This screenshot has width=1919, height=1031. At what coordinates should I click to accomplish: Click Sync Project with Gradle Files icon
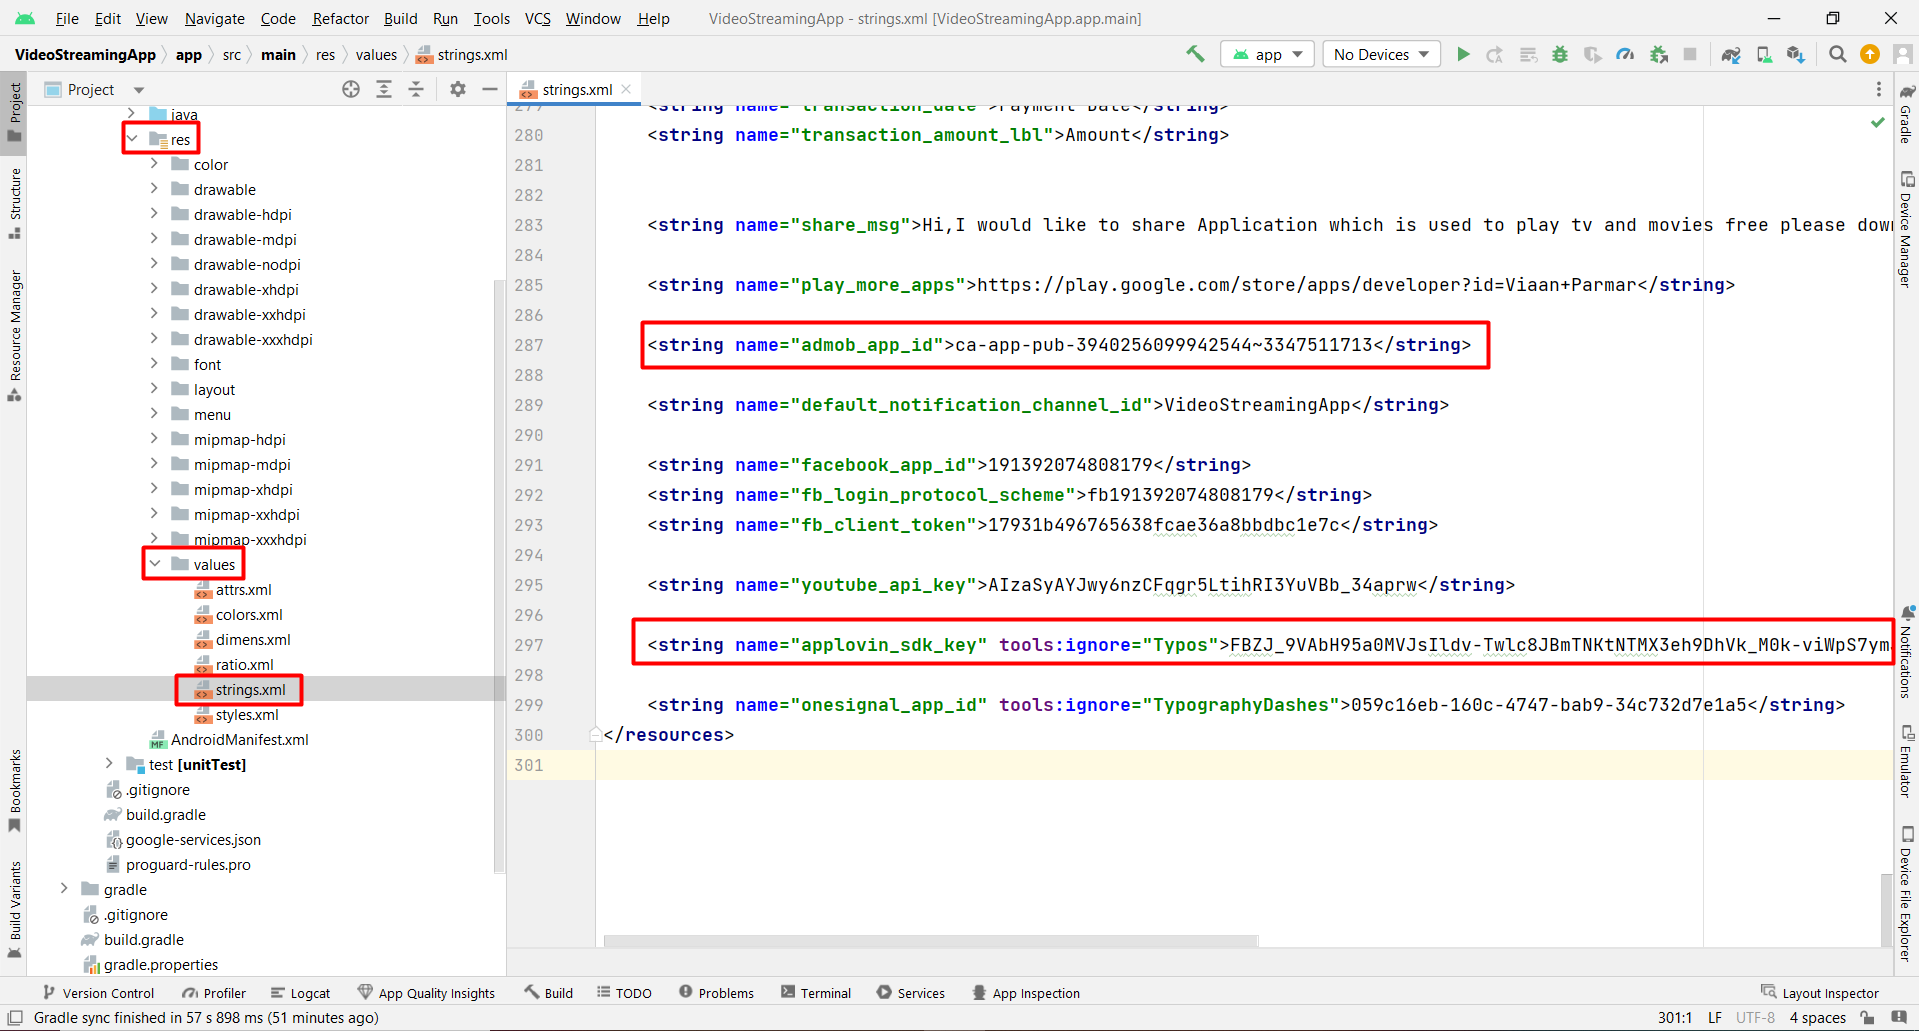coord(1731,54)
